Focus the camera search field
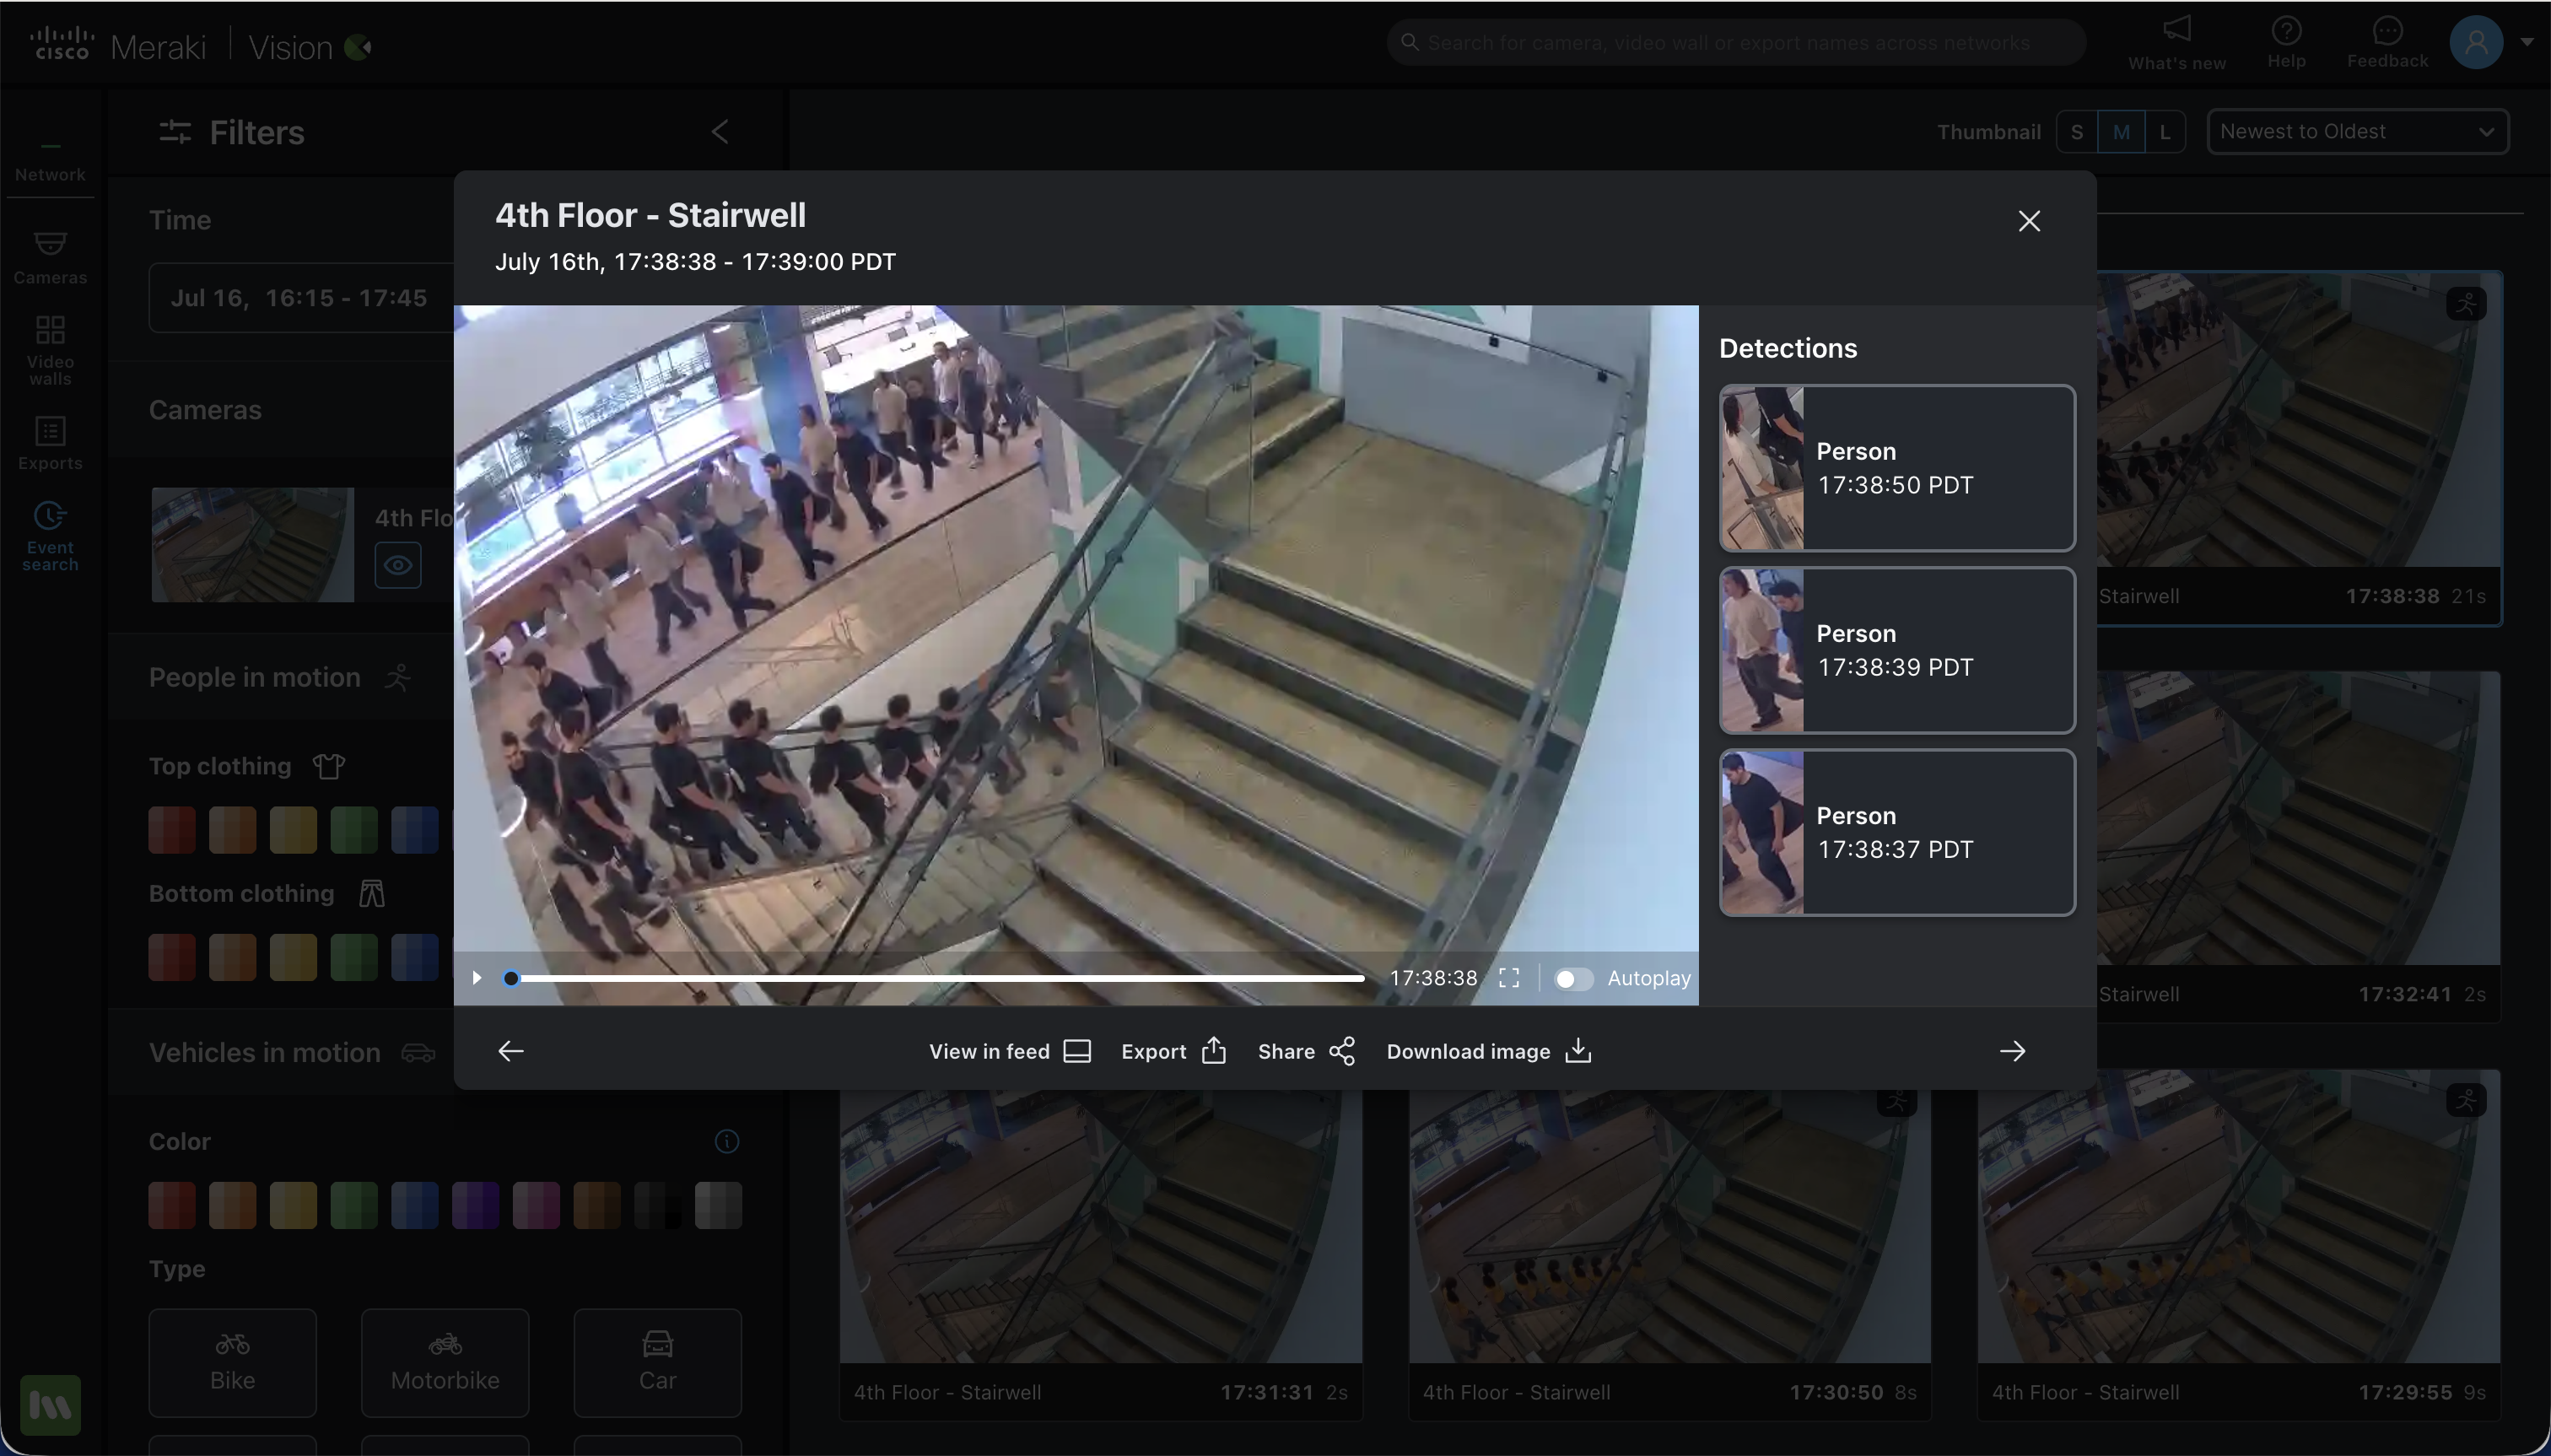2551x1456 pixels. click(1736, 43)
